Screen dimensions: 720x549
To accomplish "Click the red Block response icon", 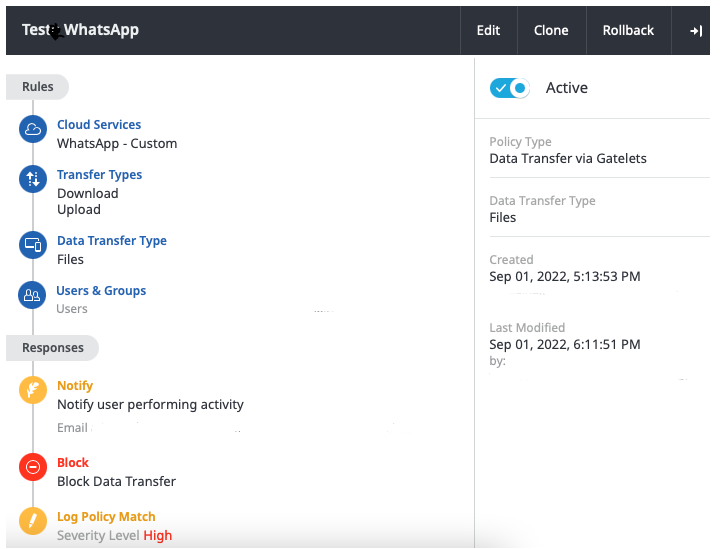I will point(32,467).
